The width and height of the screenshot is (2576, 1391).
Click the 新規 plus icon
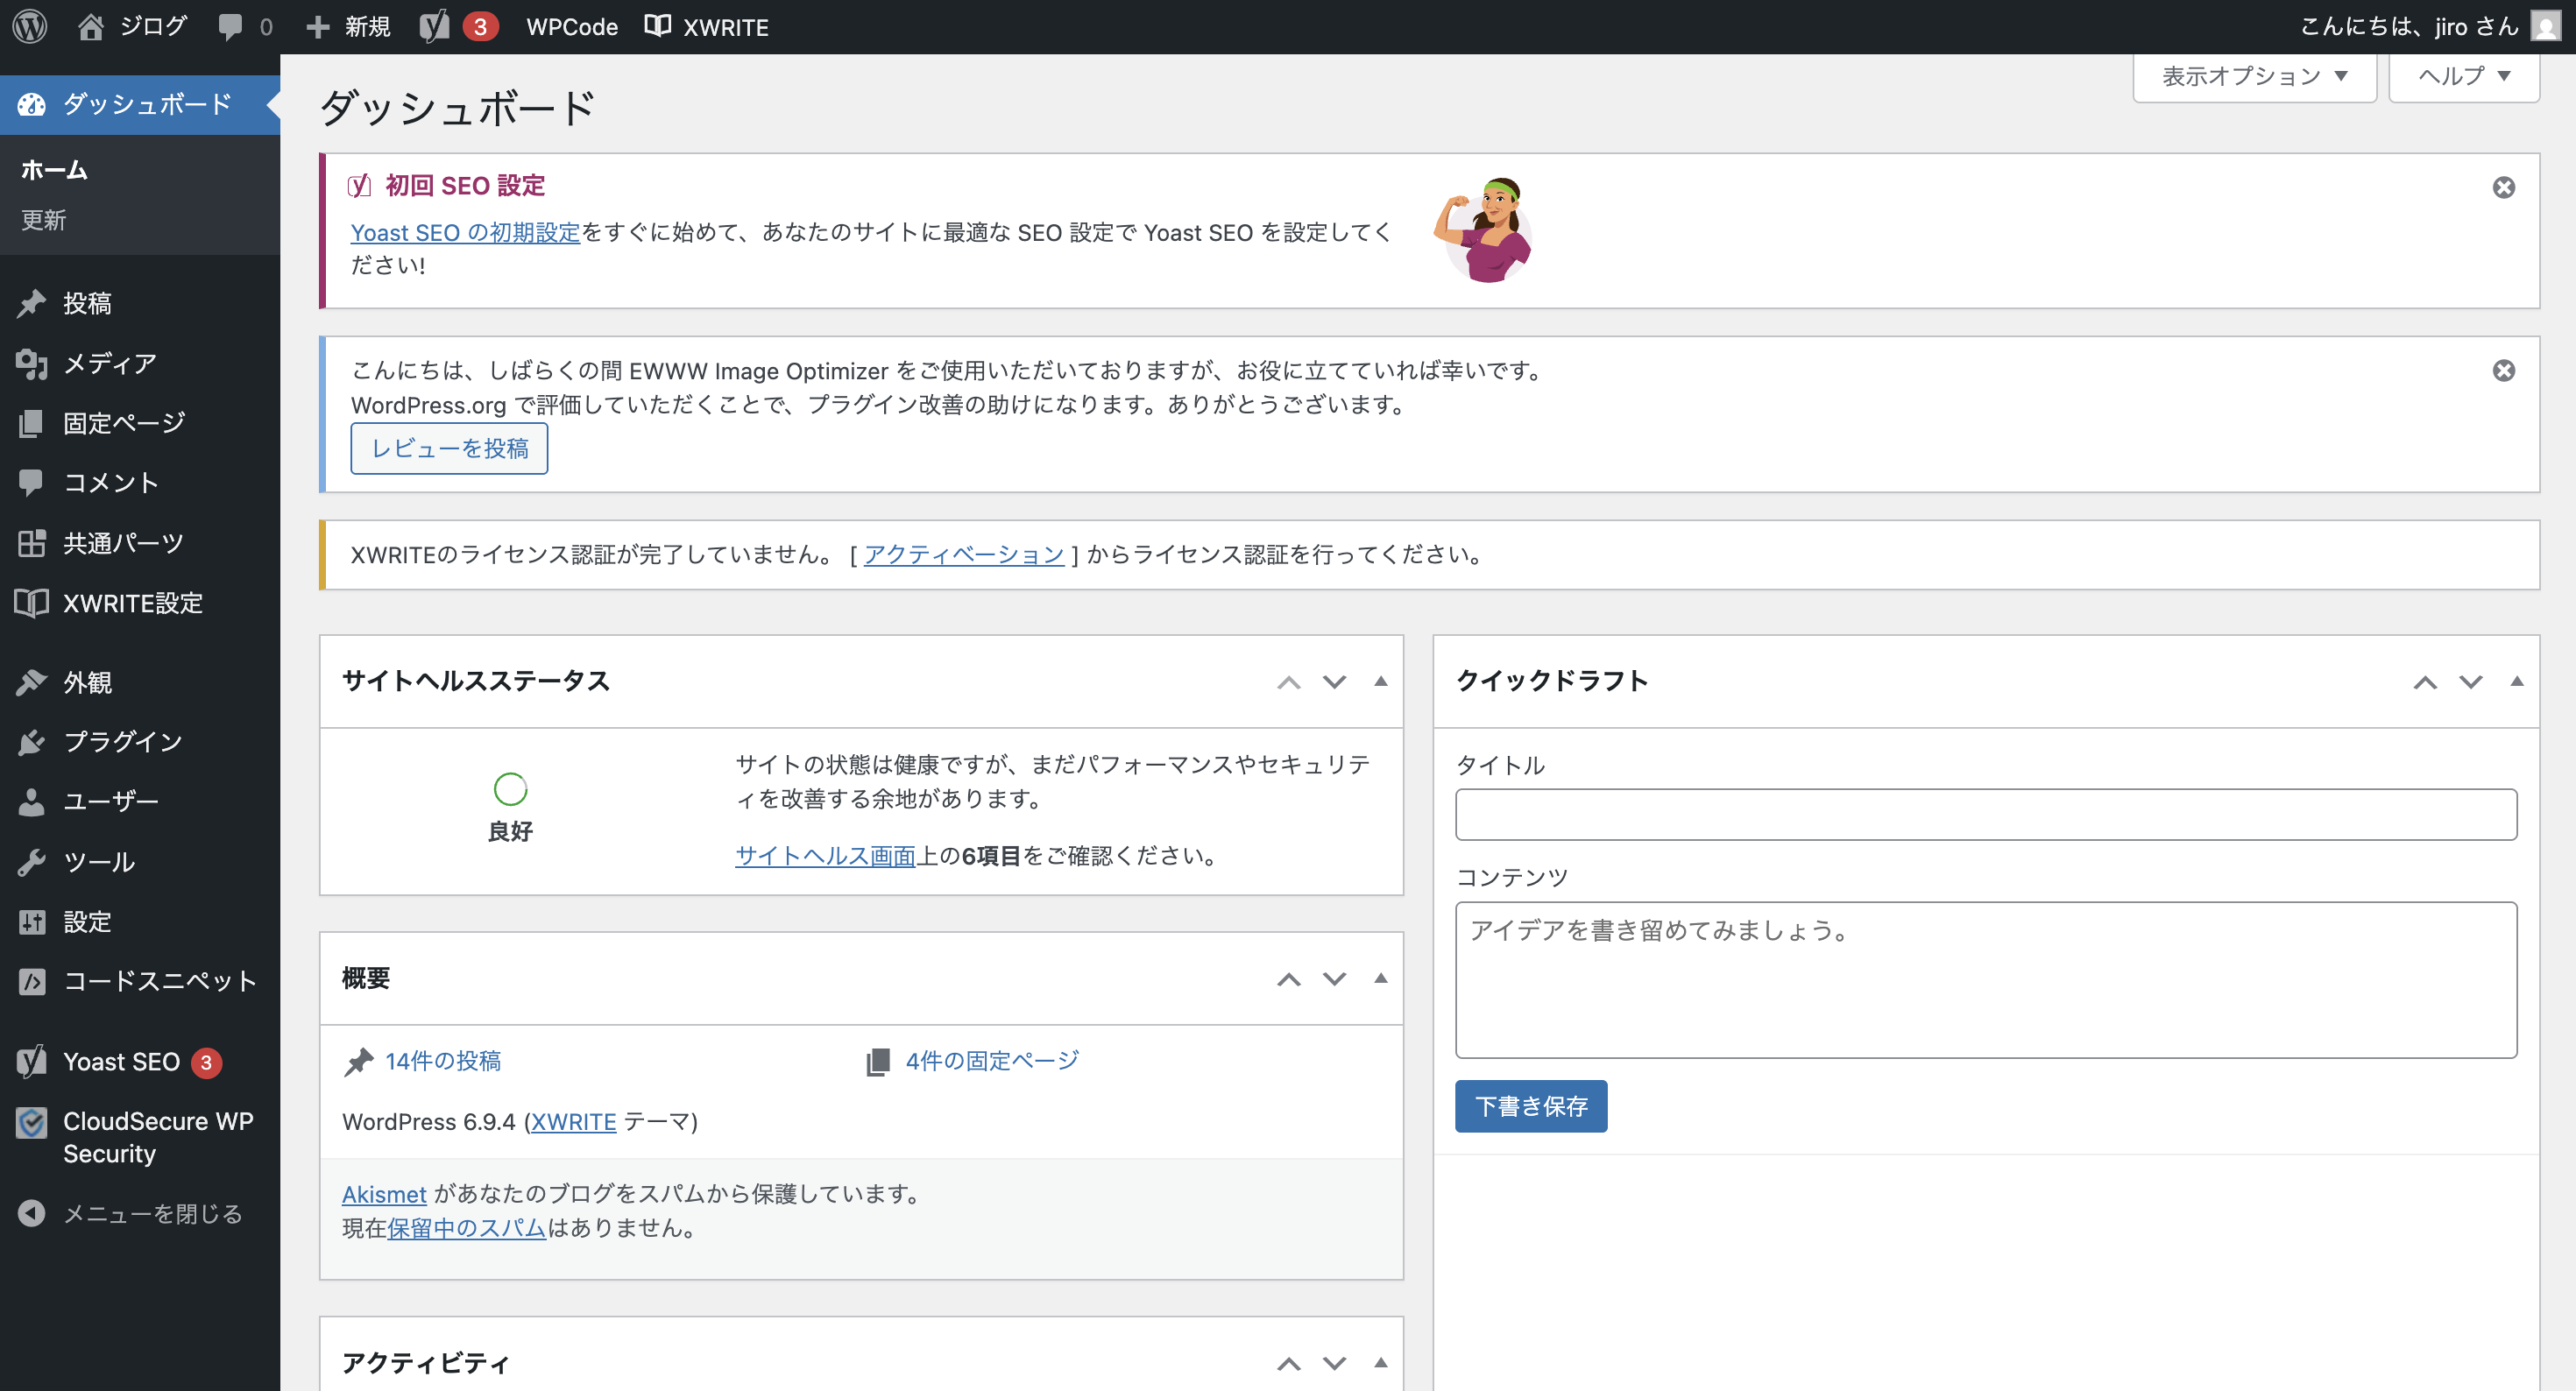coord(318,27)
